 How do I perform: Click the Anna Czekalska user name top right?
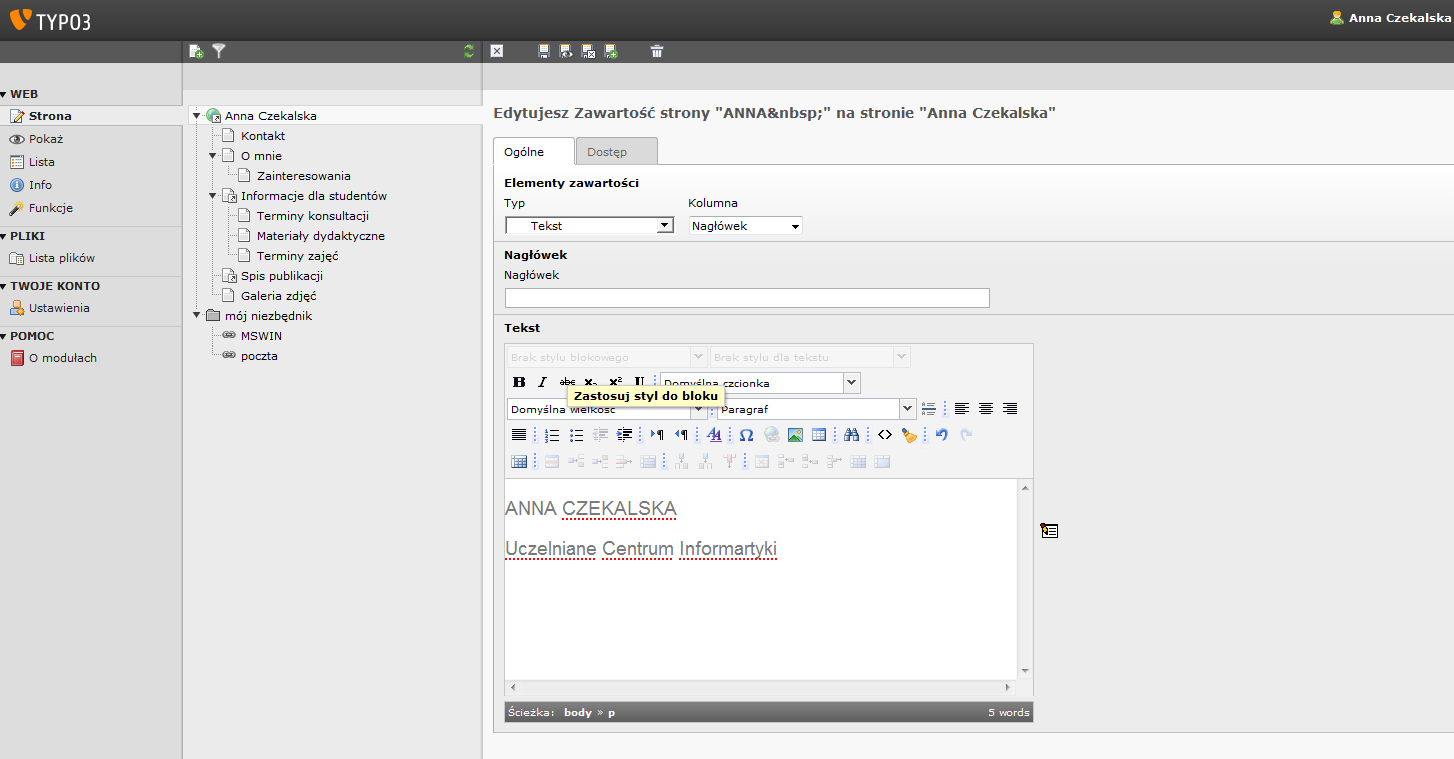pos(1399,18)
